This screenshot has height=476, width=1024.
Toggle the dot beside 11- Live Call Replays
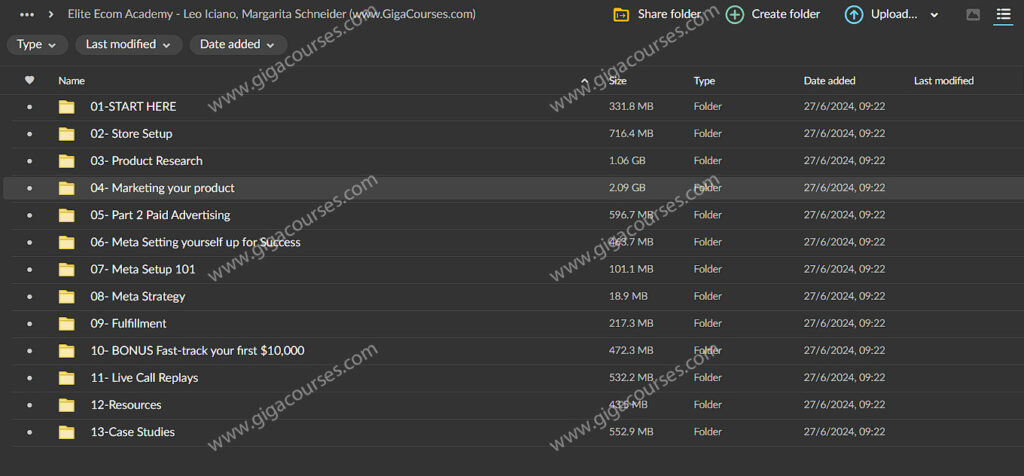point(29,378)
